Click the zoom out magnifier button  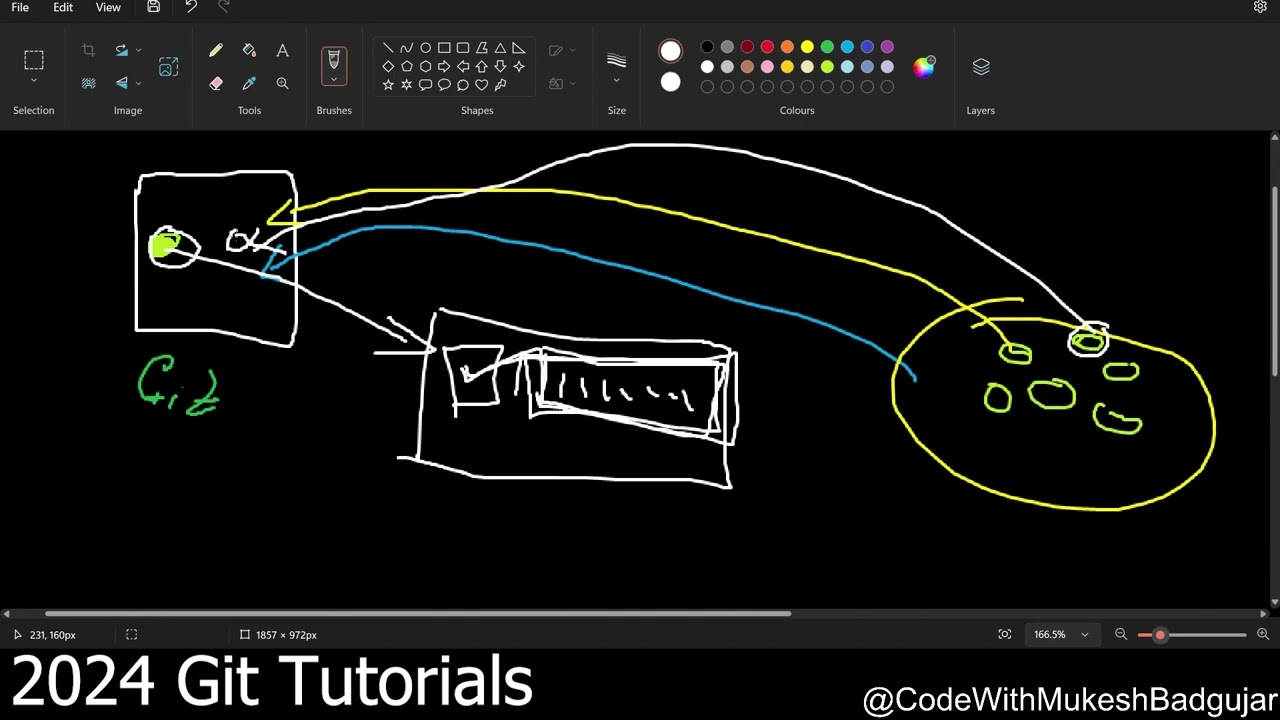pyautogui.click(x=1121, y=634)
